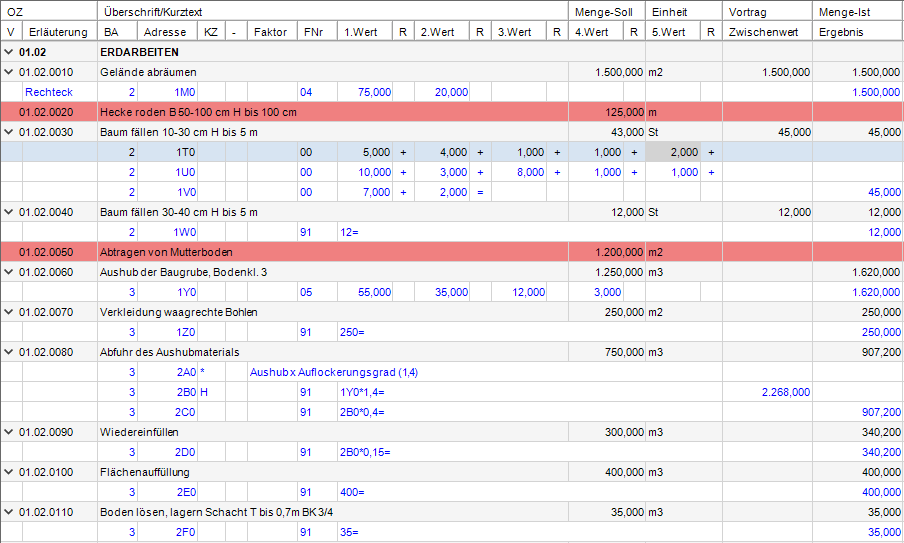Select red row 01.02.0050 Abtragen von Mutterboden

(x=452, y=252)
